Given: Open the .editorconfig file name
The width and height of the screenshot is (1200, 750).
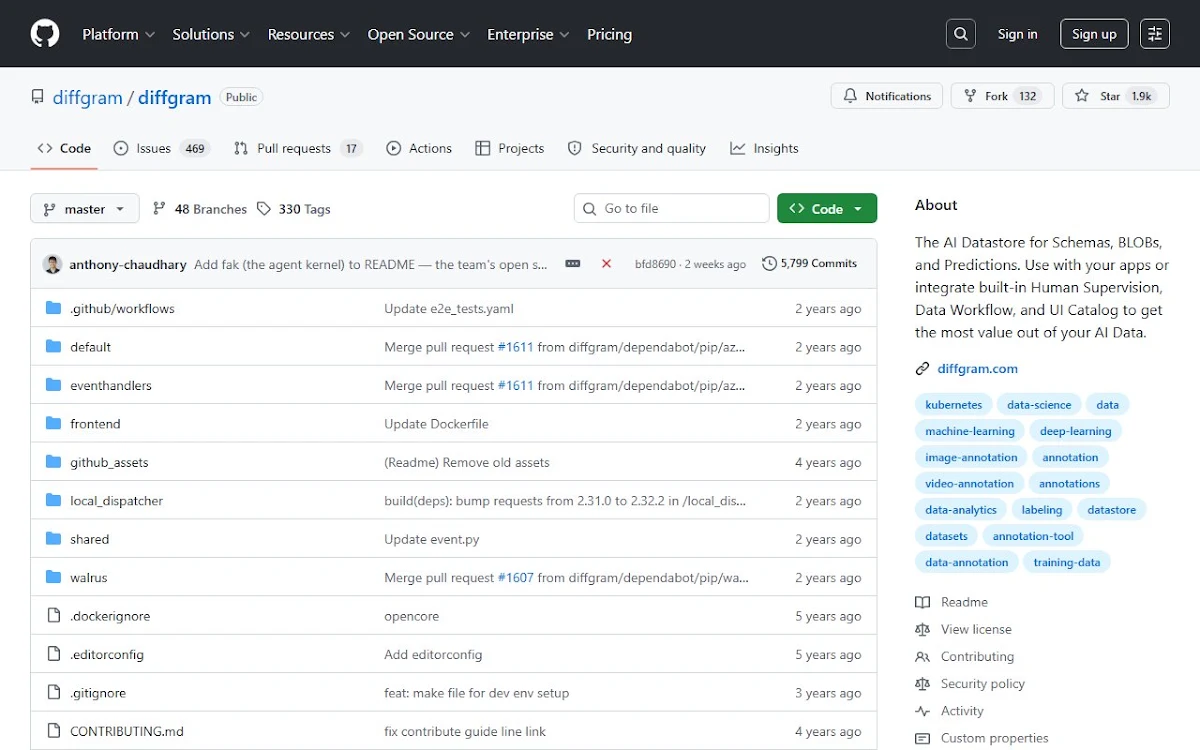Looking at the screenshot, I should coord(107,654).
